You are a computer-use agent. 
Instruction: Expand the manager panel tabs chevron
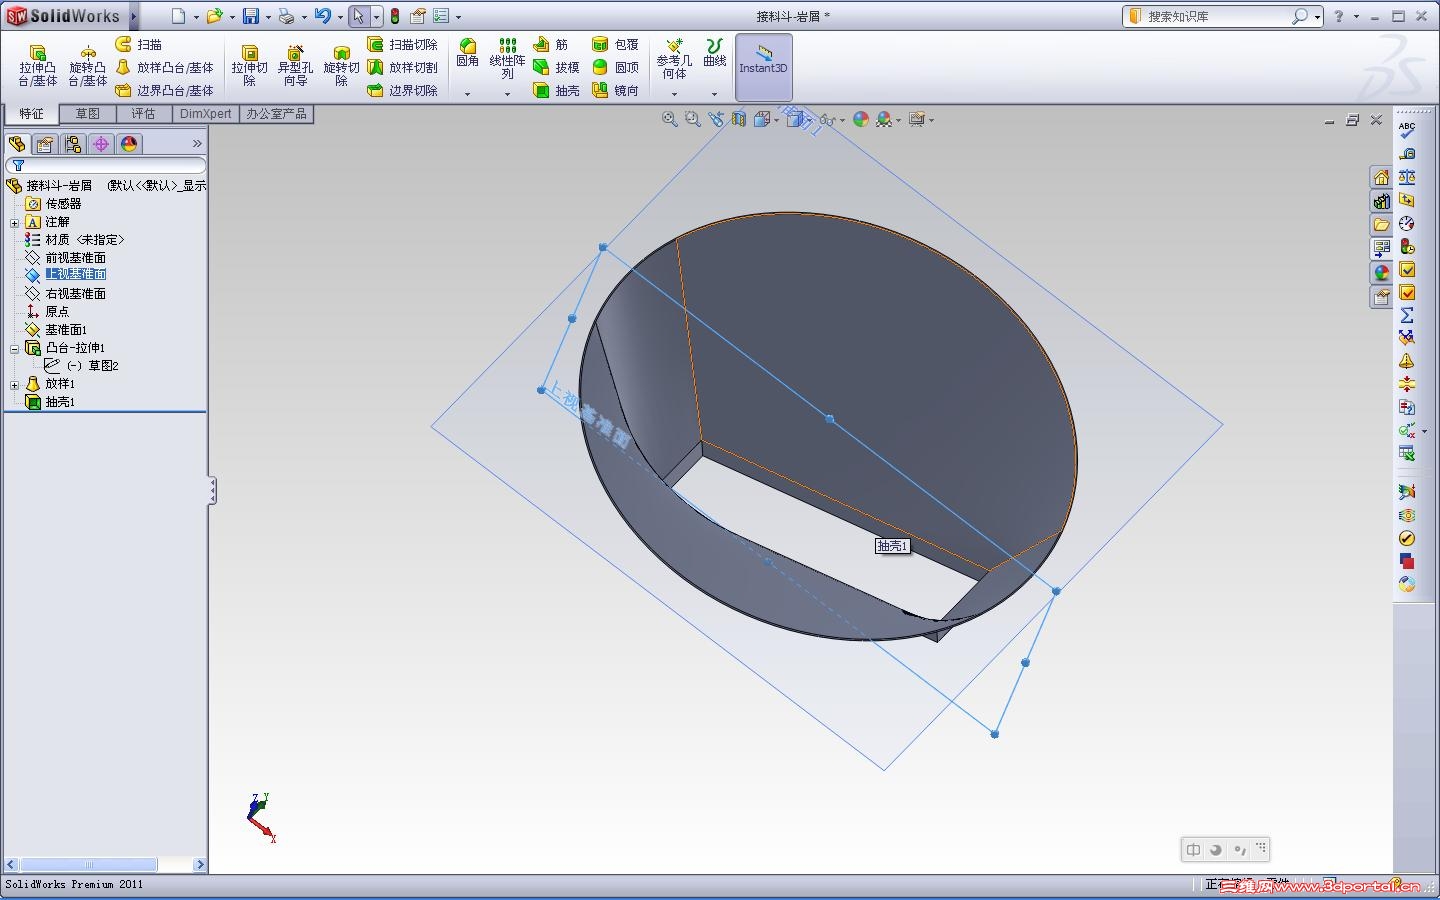pyautogui.click(x=197, y=144)
